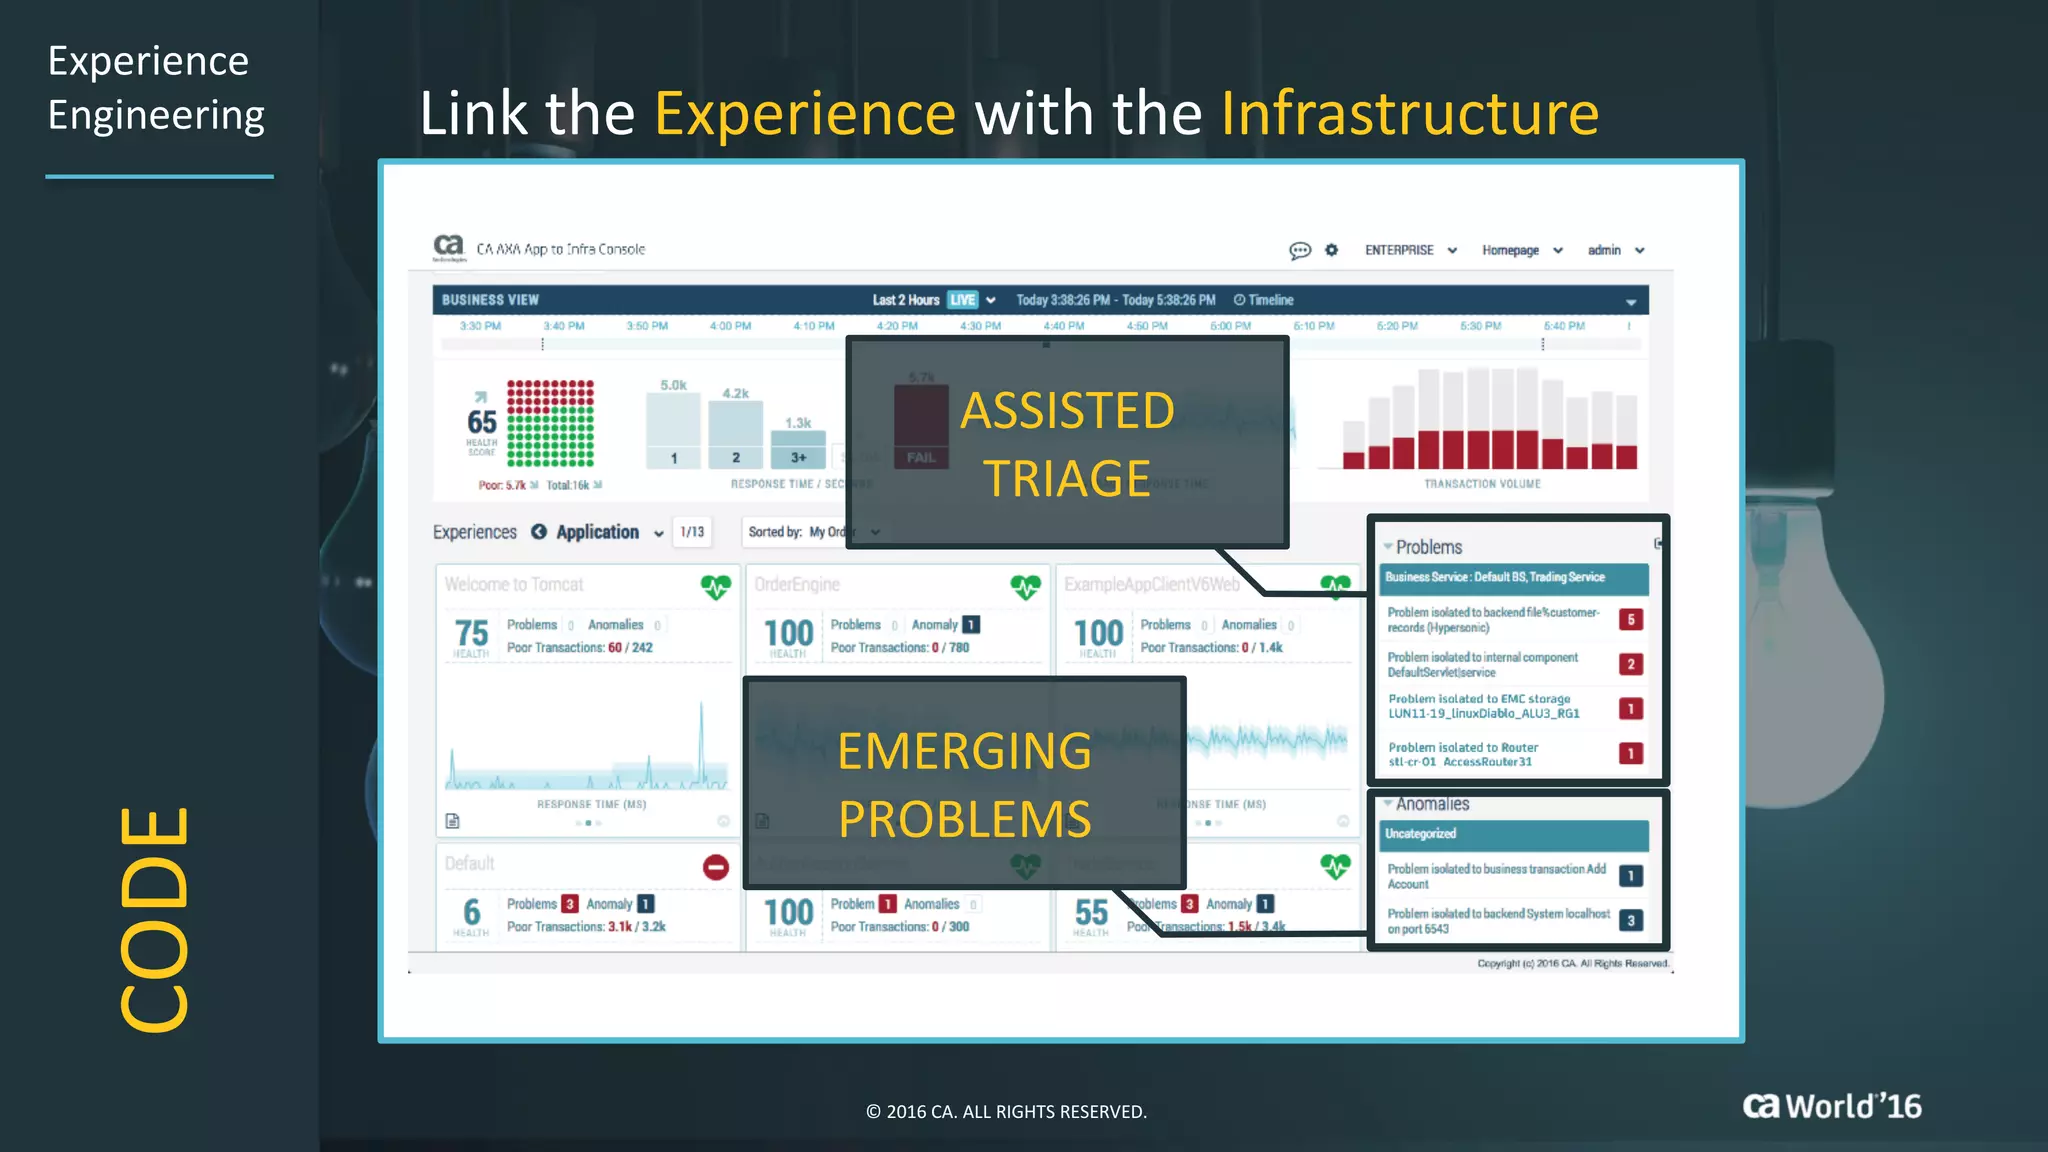Viewport: 2048px width, 1152px height.
Task: Click the OrderEngine health heart icon
Action: [x=1025, y=587]
